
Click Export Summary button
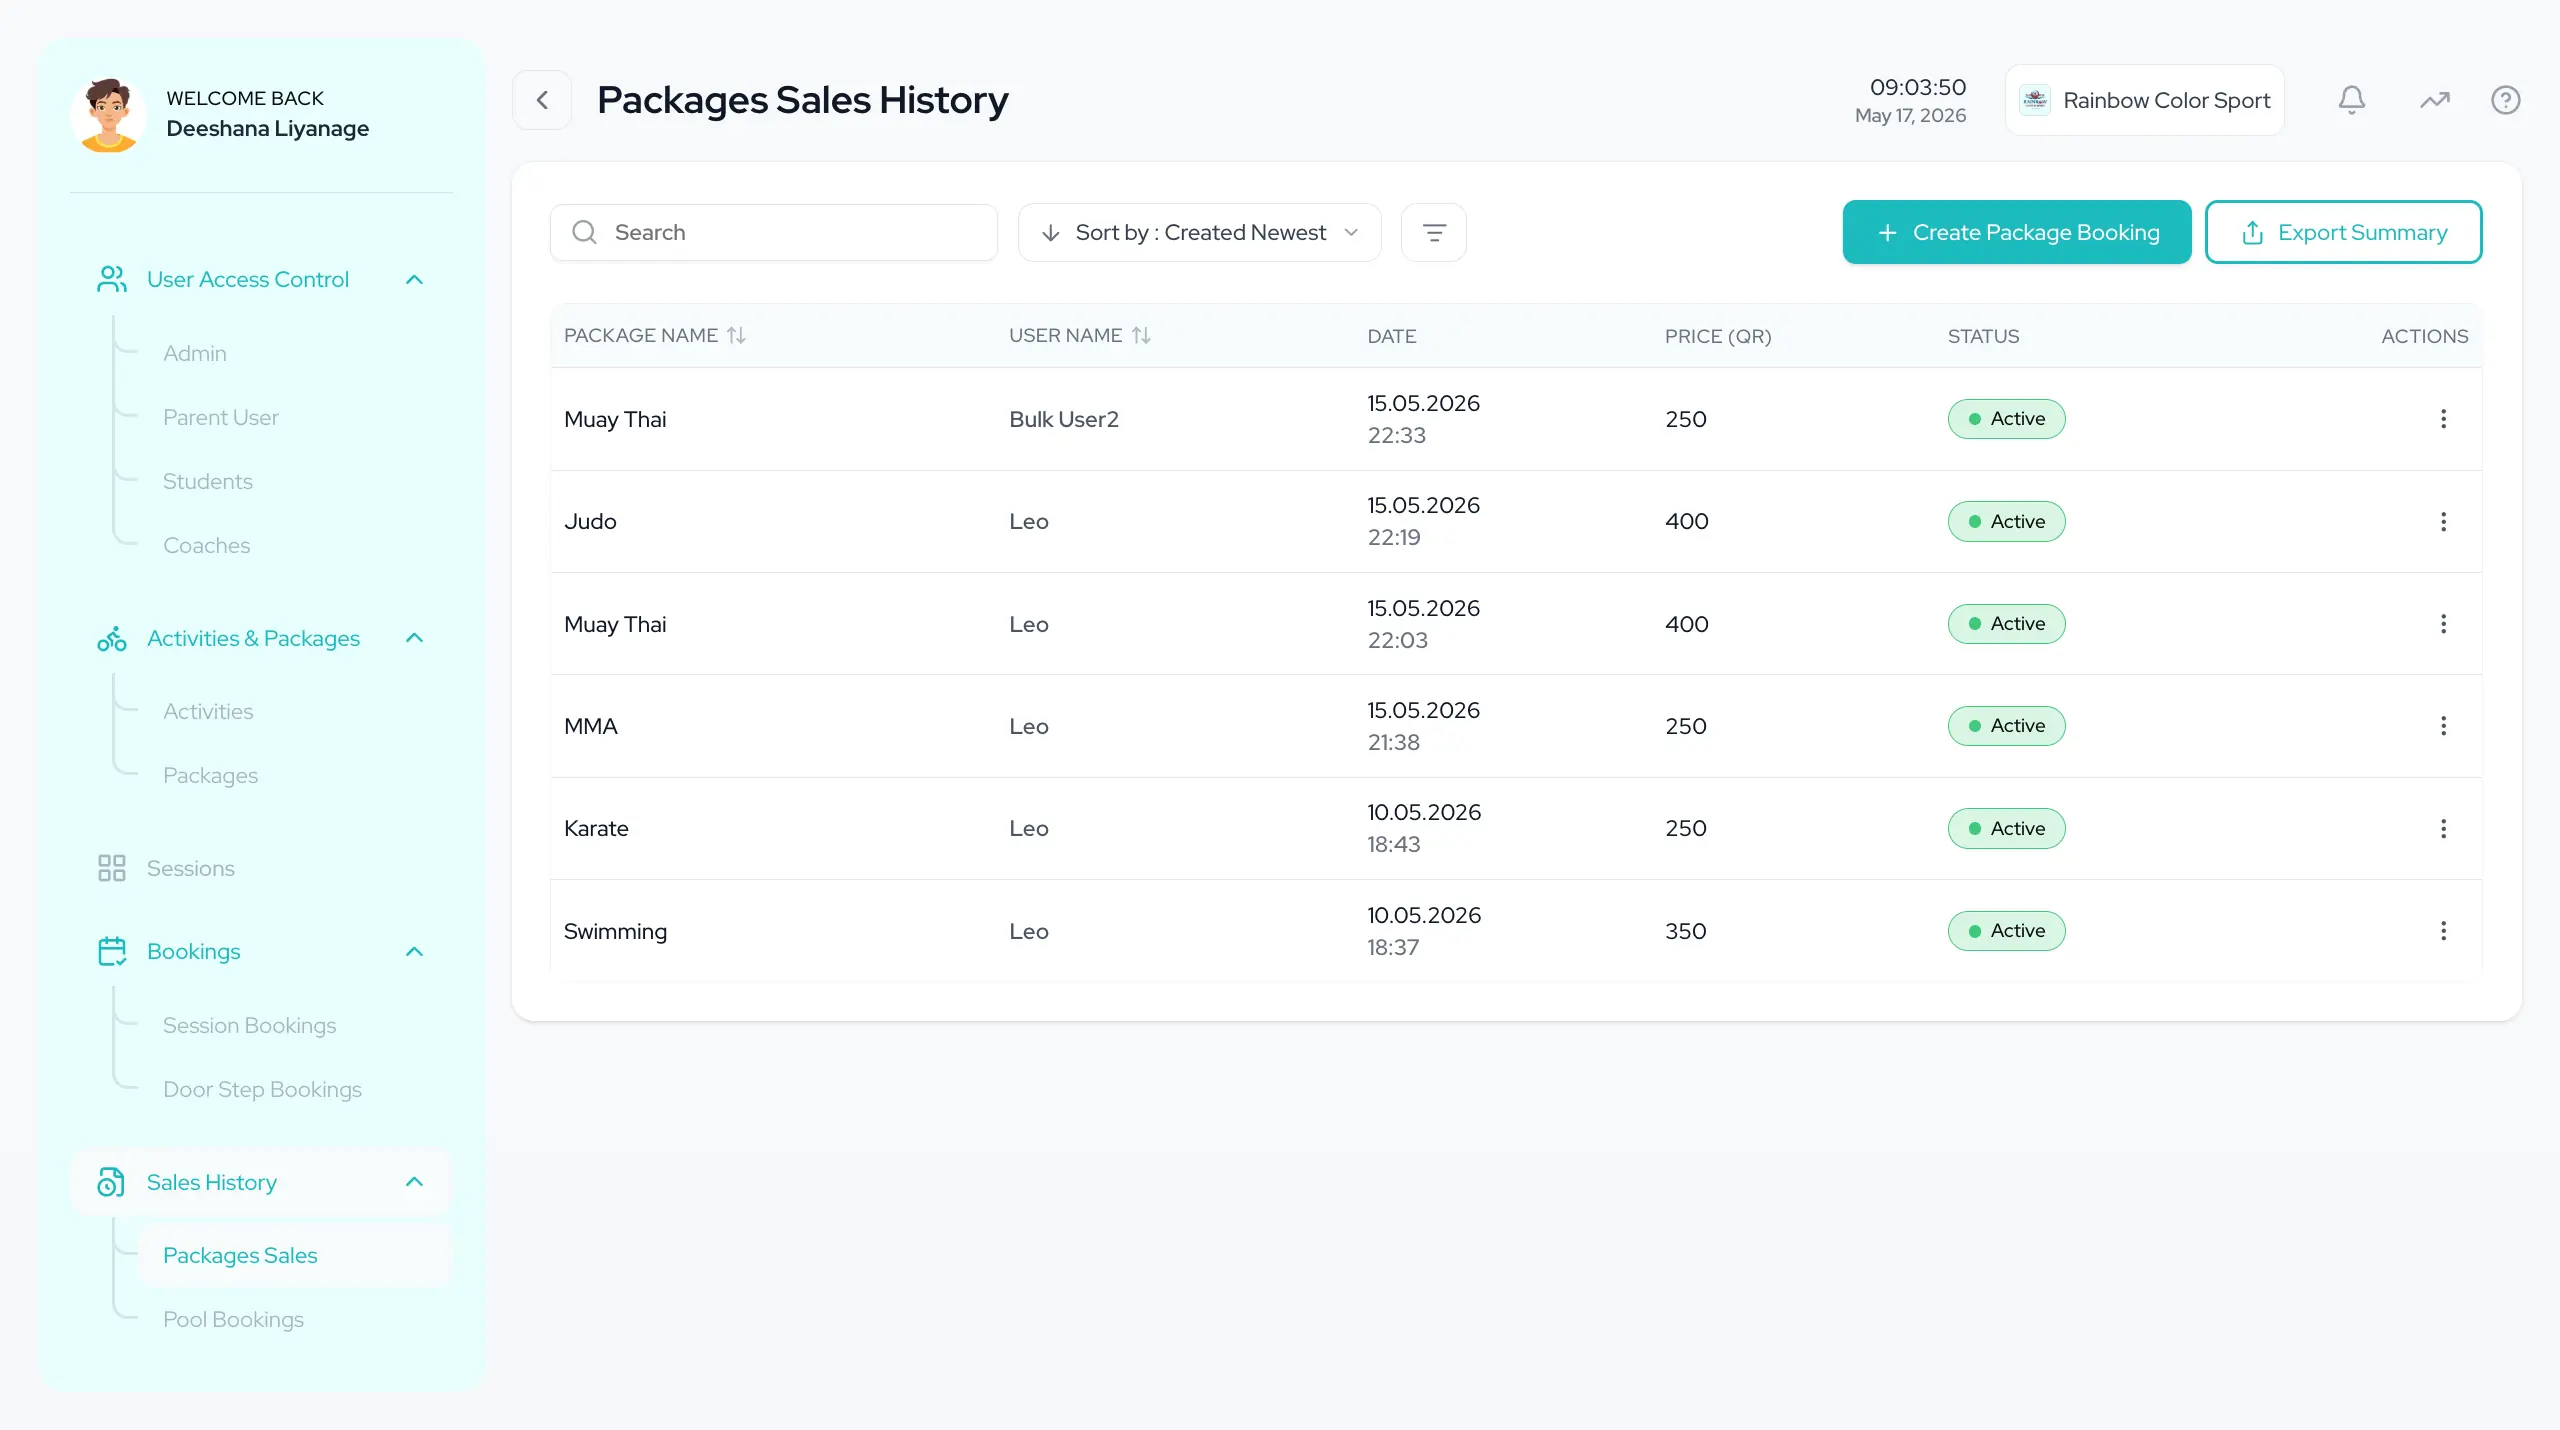coord(2343,232)
